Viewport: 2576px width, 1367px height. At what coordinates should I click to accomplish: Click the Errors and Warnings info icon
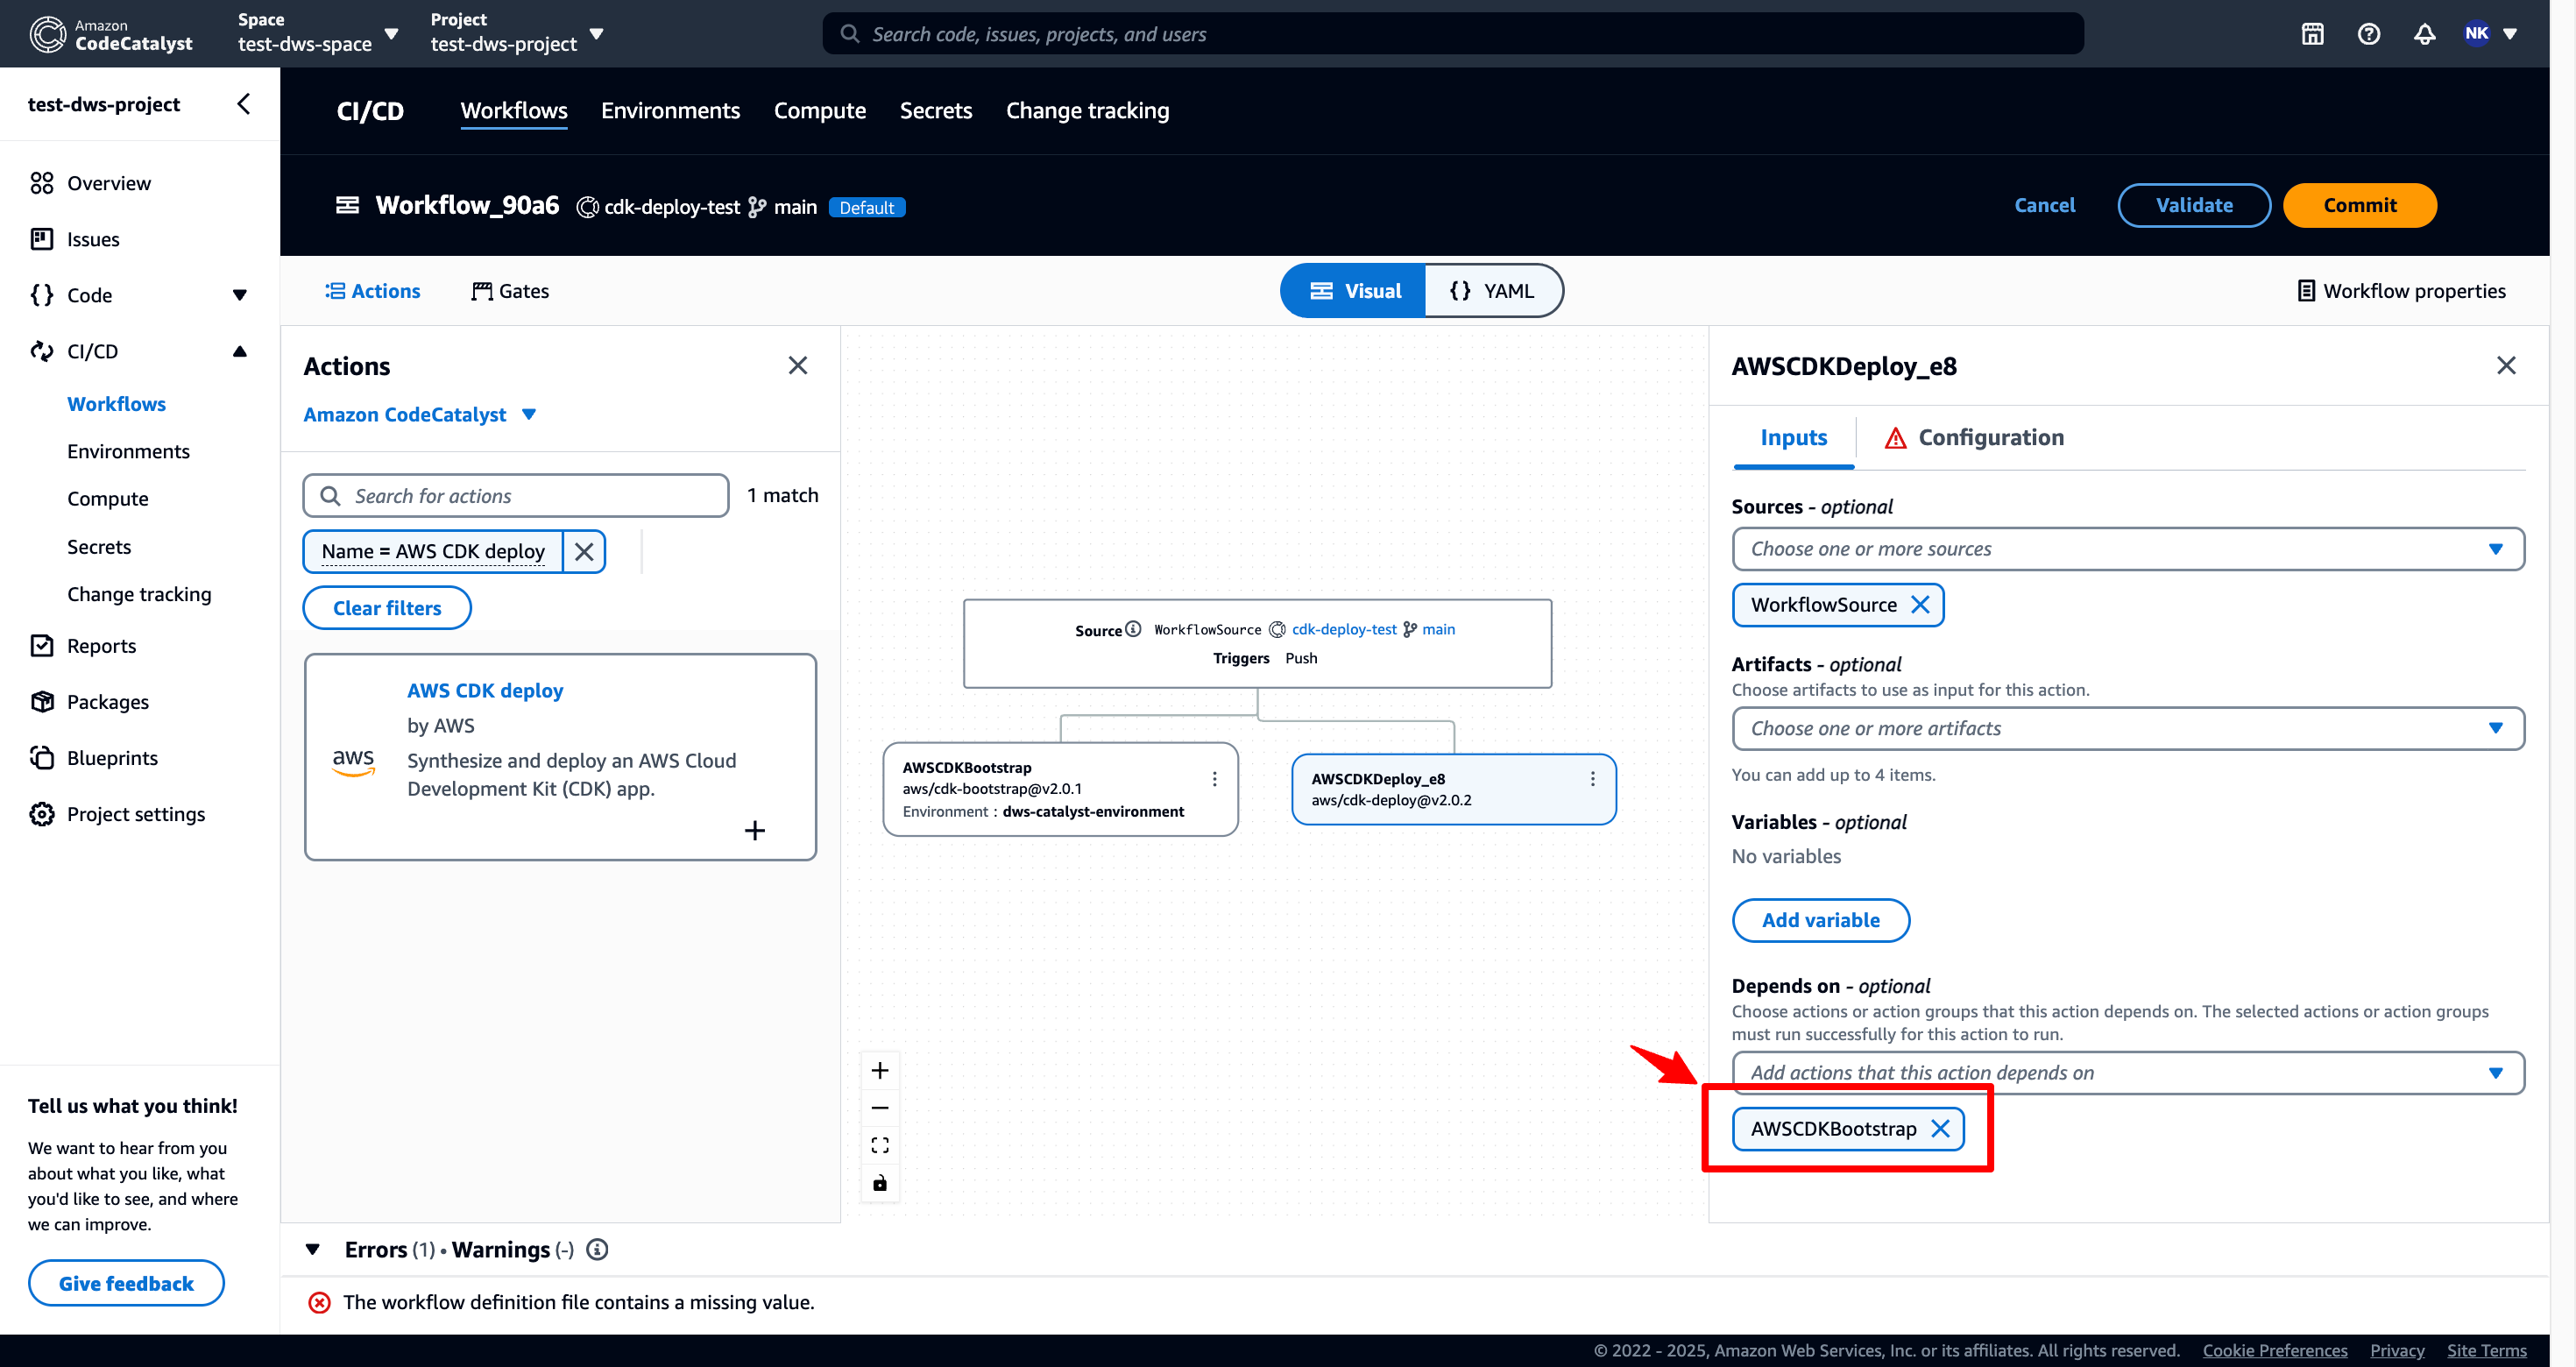(597, 1250)
